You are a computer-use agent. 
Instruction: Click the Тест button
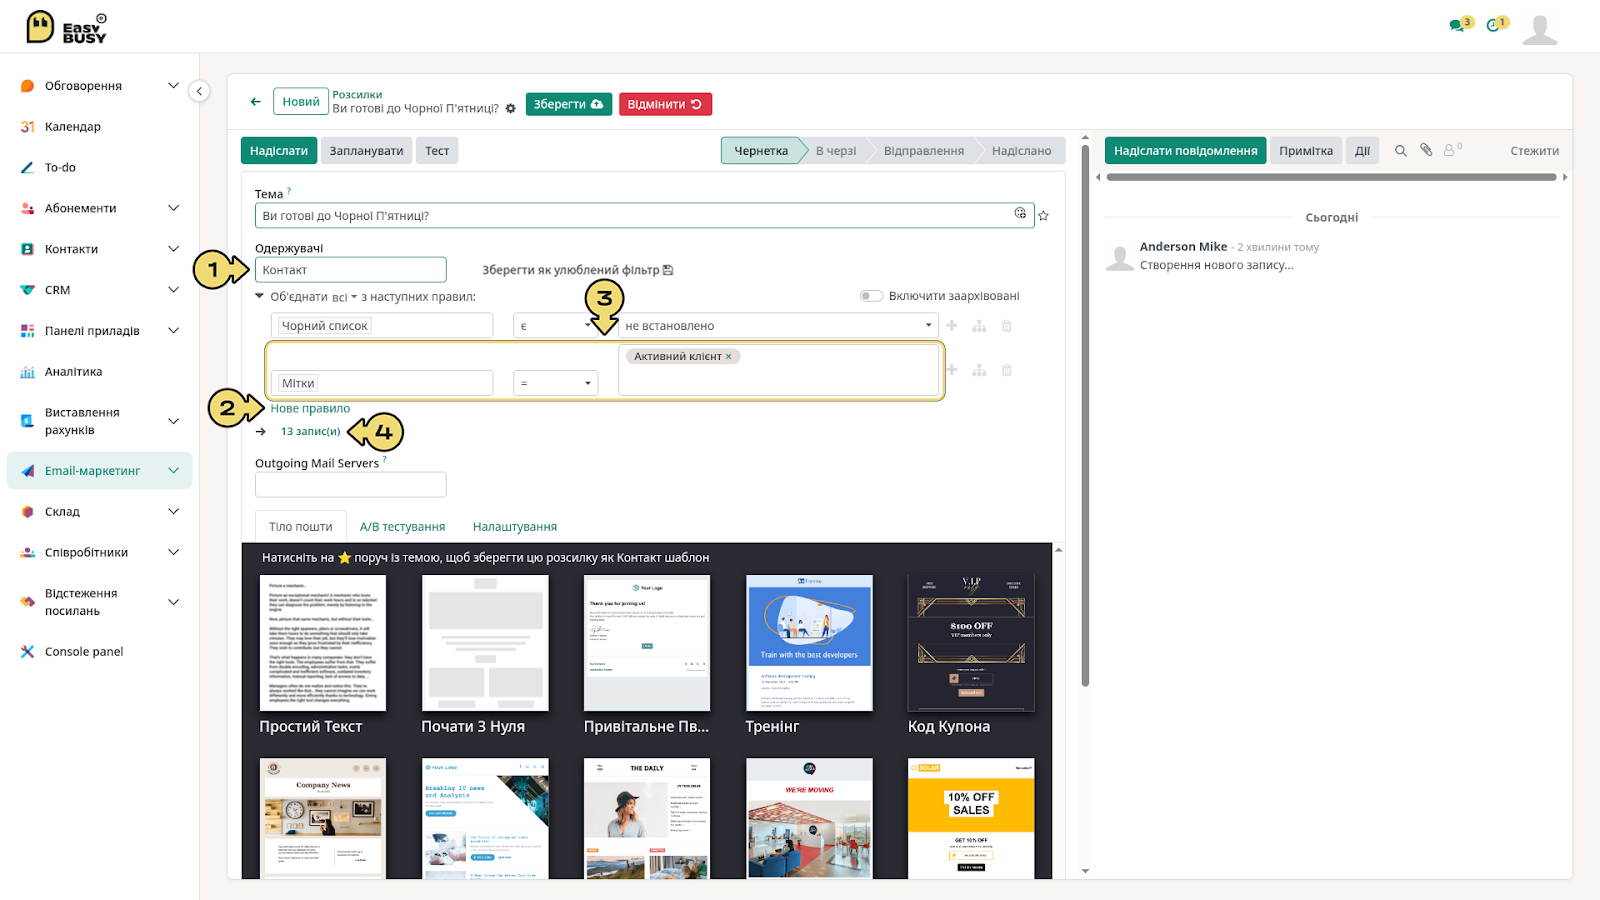tap(437, 151)
